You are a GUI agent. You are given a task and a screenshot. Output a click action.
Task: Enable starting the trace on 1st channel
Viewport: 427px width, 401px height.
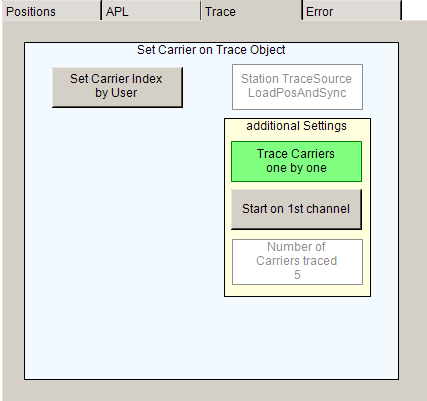coord(296,209)
